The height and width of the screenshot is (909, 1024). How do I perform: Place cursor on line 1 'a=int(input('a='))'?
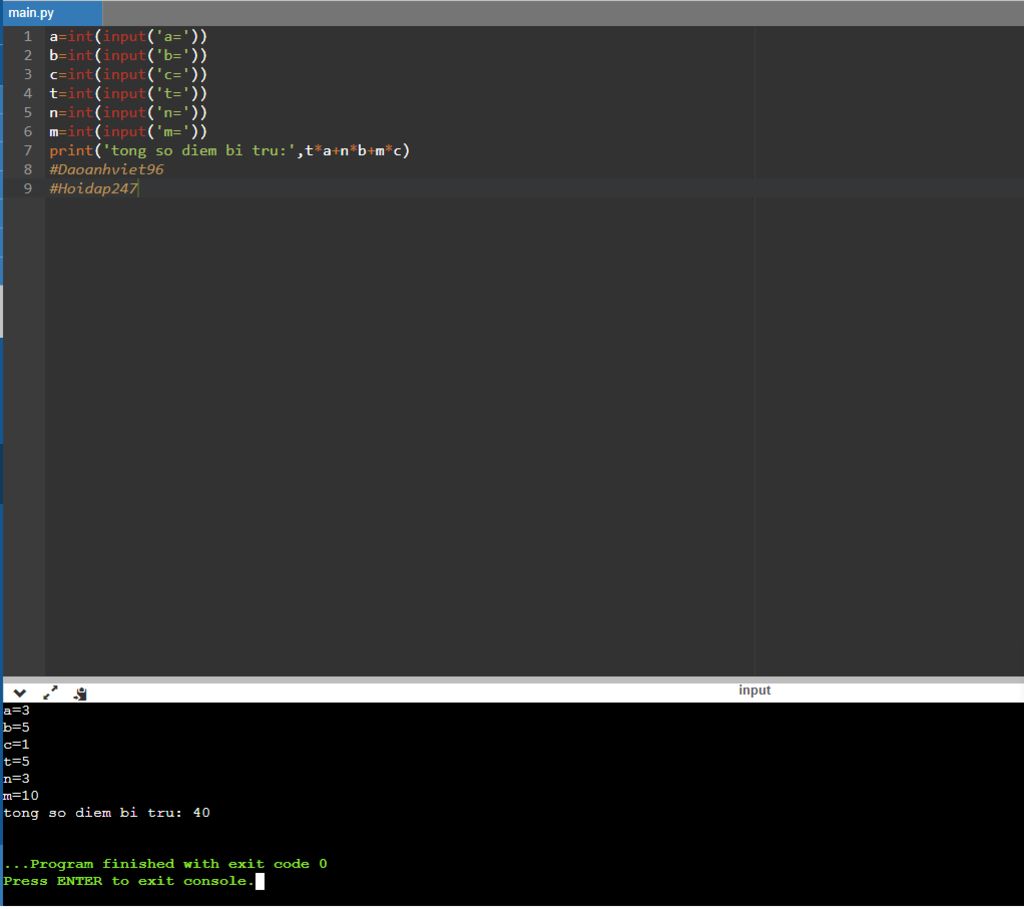[x=128, y=37]
